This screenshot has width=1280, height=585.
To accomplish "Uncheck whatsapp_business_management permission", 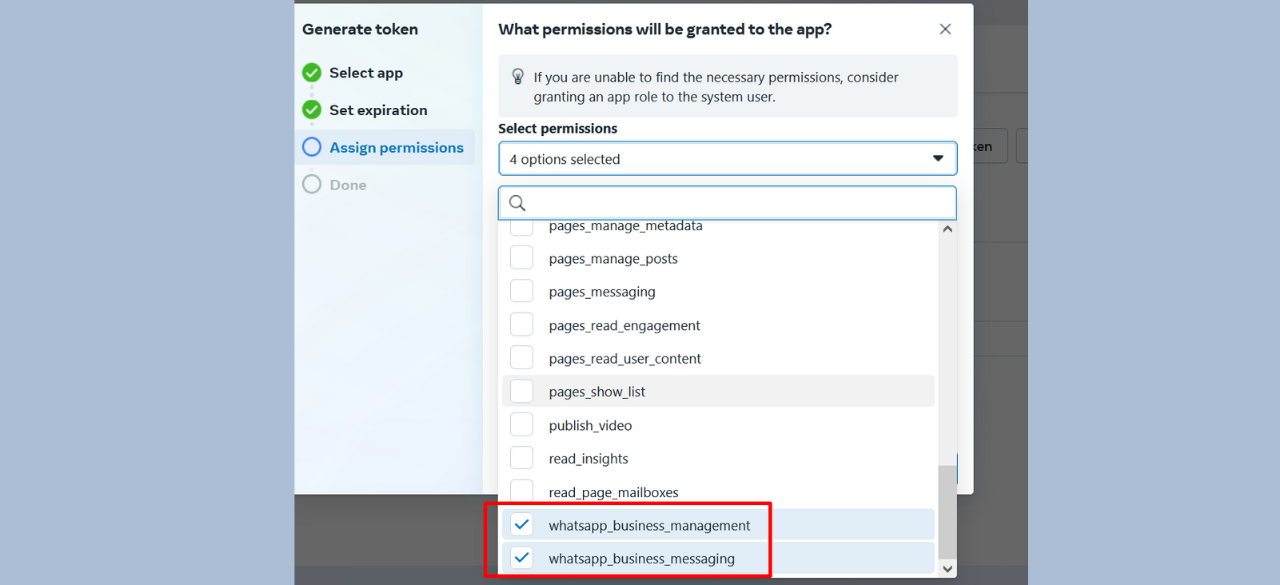I will click(x=522, y=525).
